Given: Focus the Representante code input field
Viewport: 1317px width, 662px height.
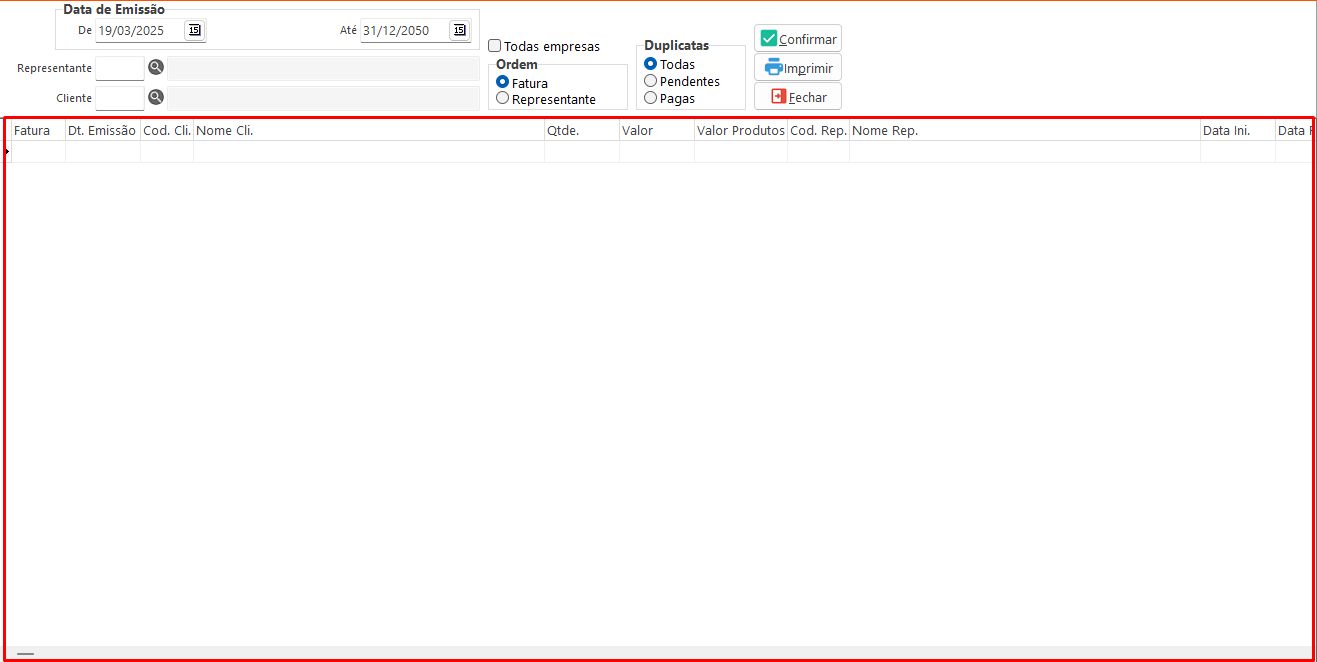Looking at the screenshot, I should (x=120, y=68).
